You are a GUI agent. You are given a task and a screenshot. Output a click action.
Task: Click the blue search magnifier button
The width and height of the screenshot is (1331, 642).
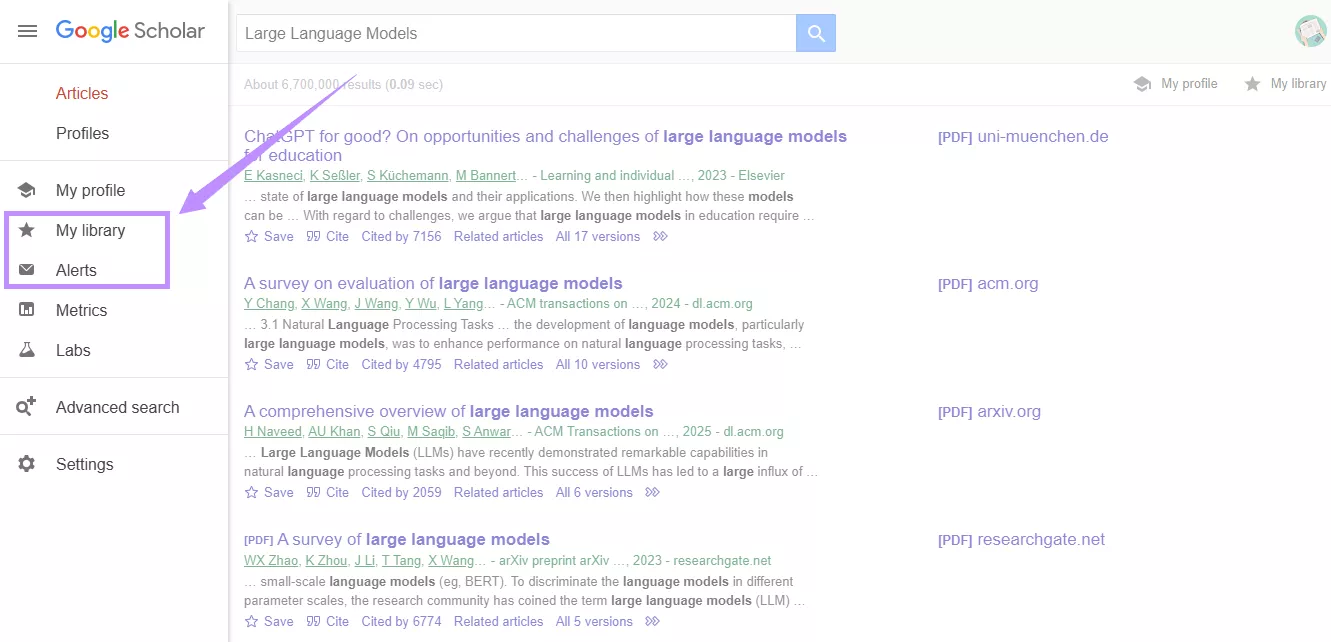coord(816,33)
